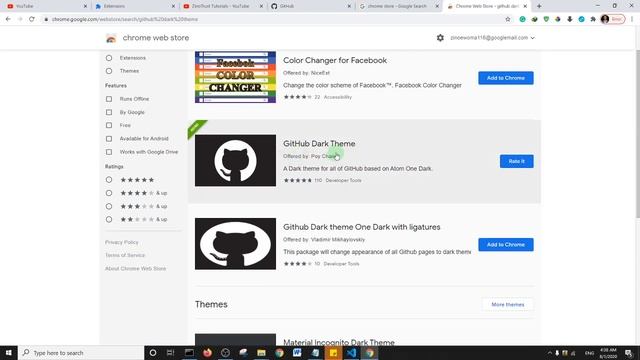
Task: Click the Chrome Web Store rainbow logo
Action: coord(111,38)
